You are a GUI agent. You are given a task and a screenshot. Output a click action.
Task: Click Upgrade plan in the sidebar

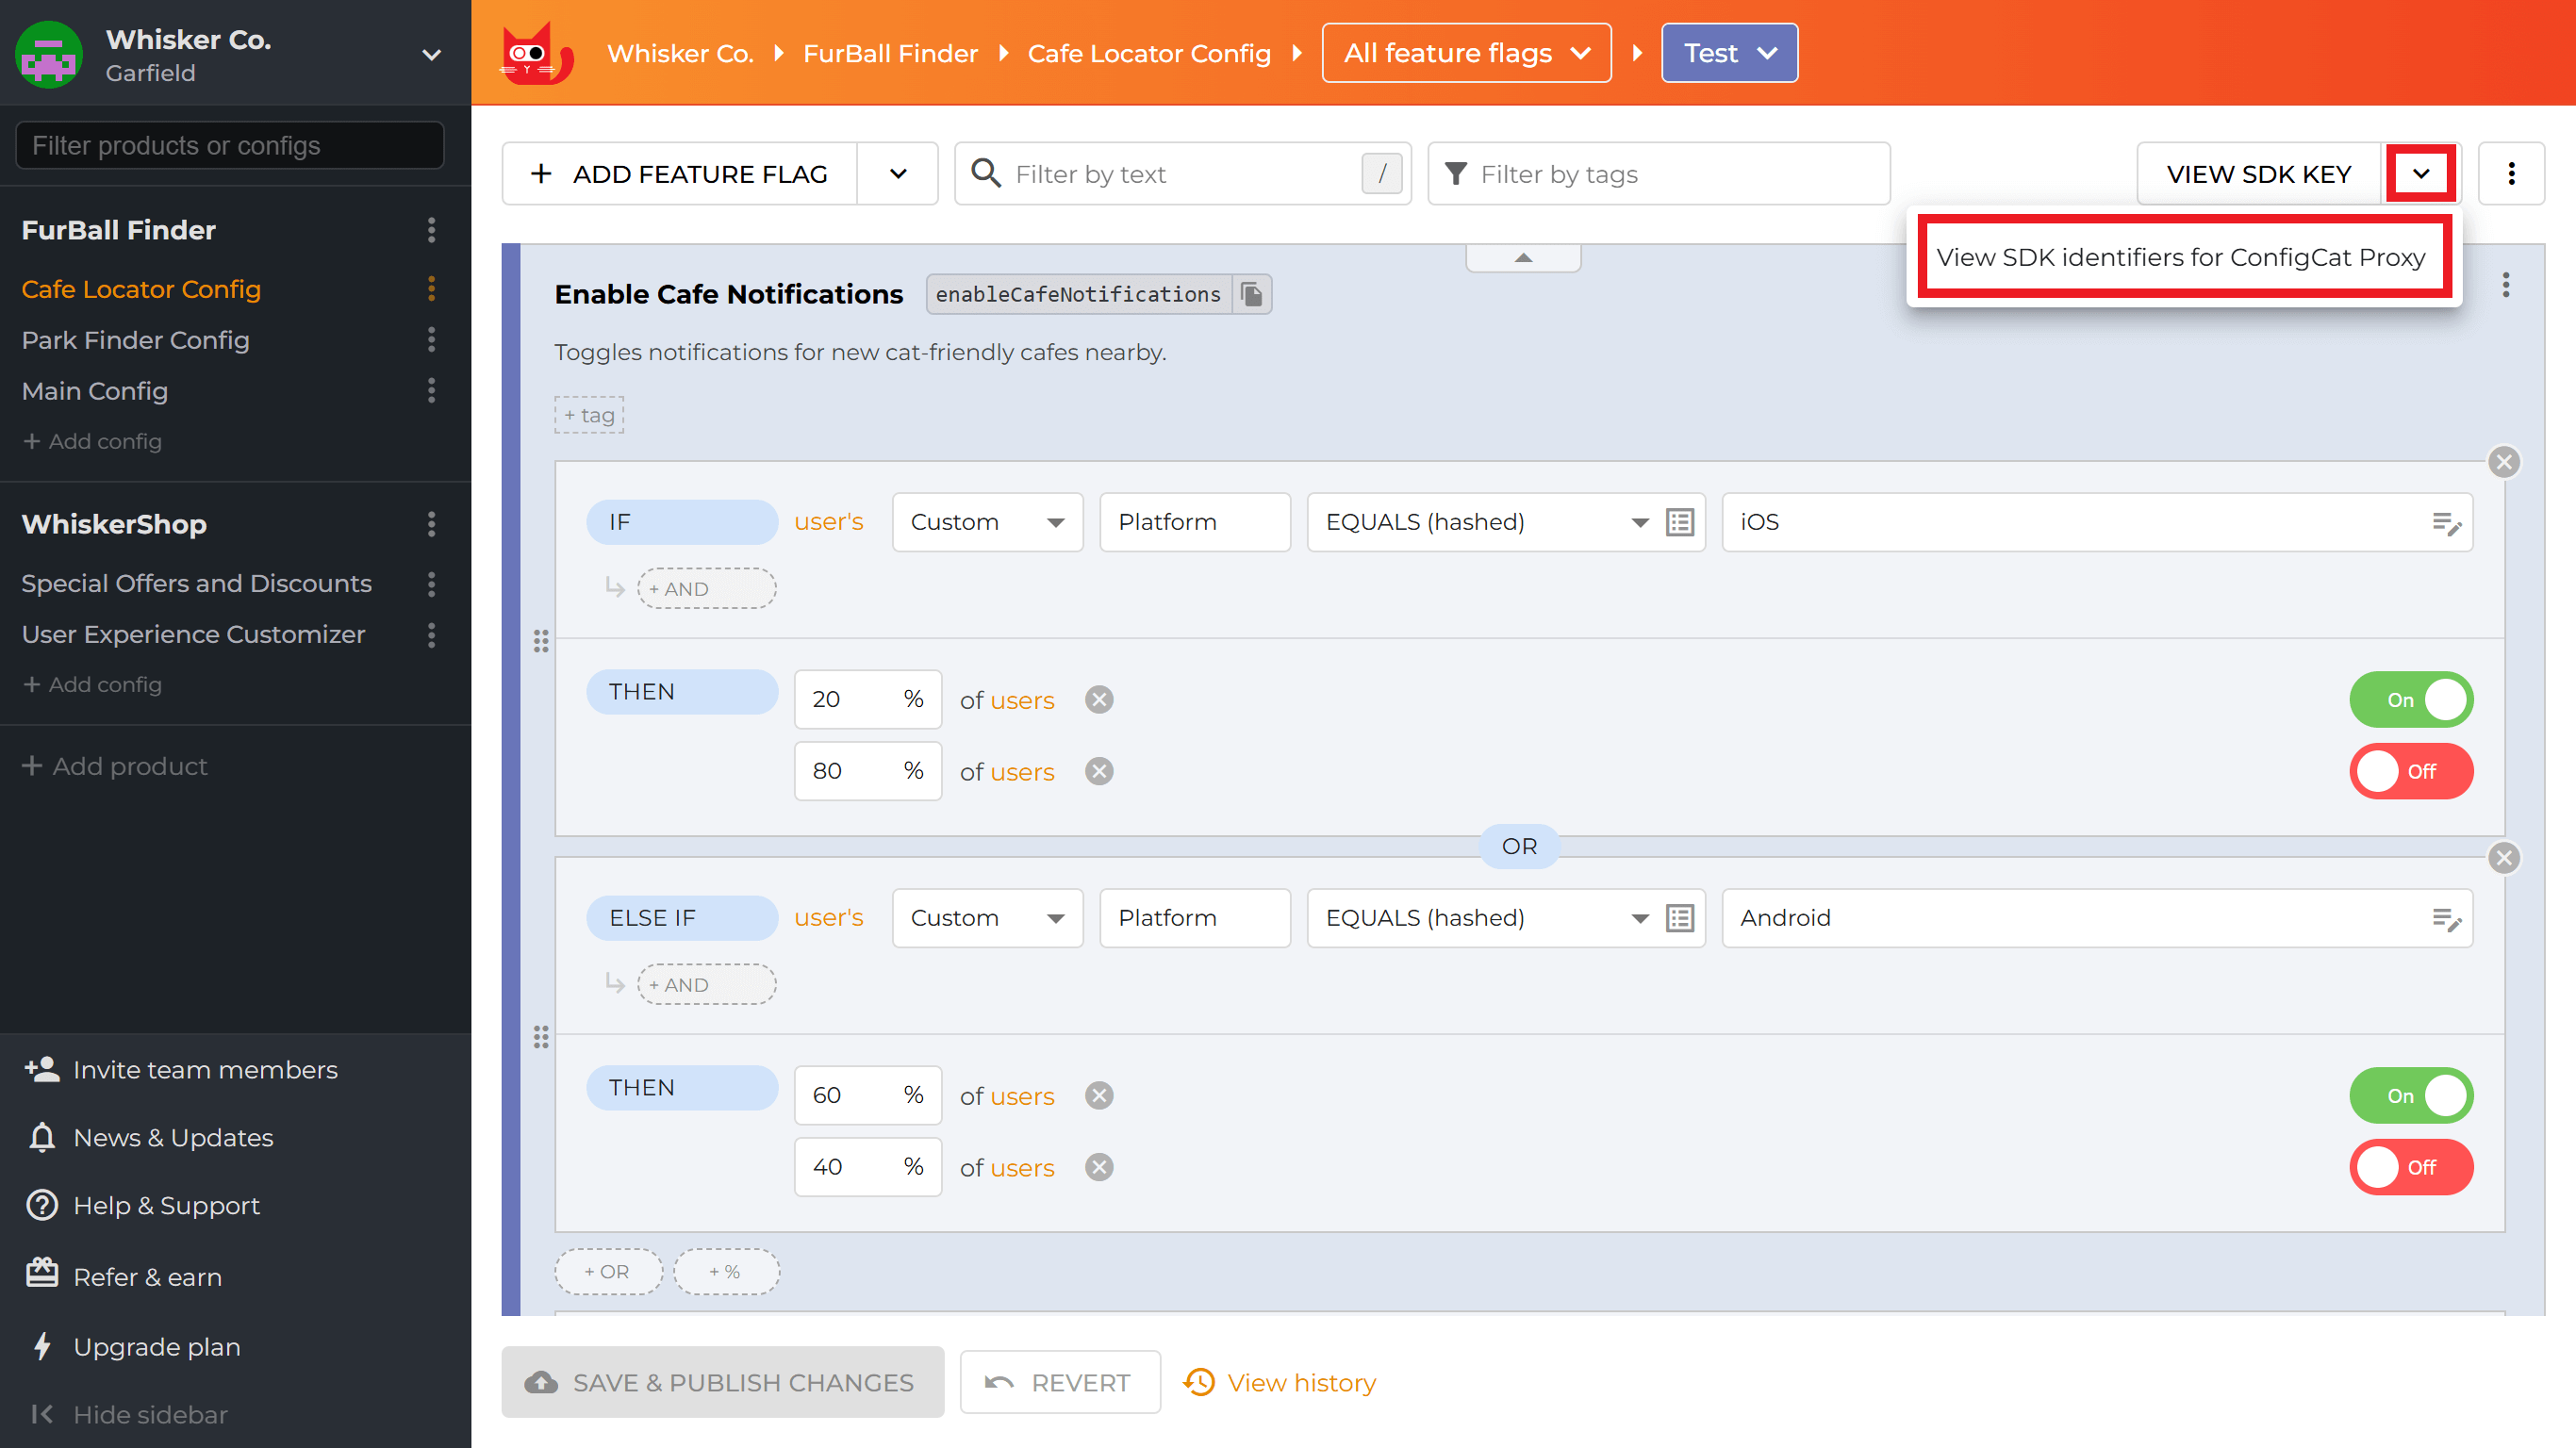(x=156, y=1346)
